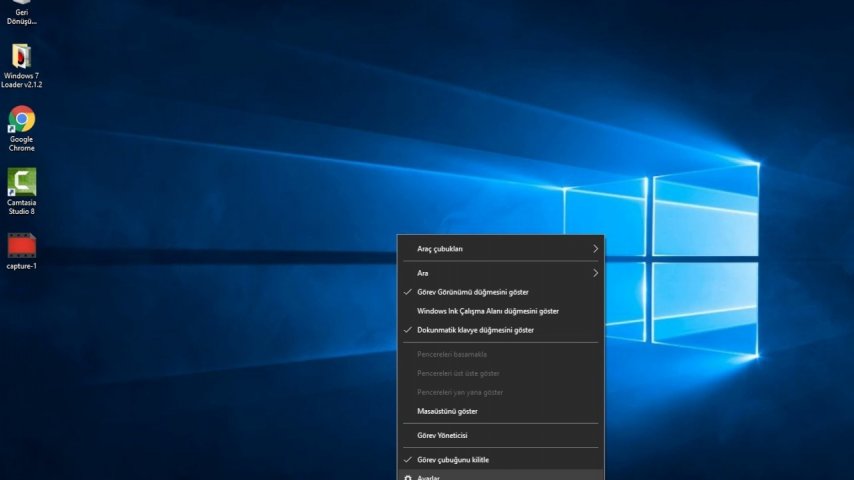This screenshot has height=480, width=854.
Task: Expand the Araç çubukları submenu arrow
Action: (595, 248)
